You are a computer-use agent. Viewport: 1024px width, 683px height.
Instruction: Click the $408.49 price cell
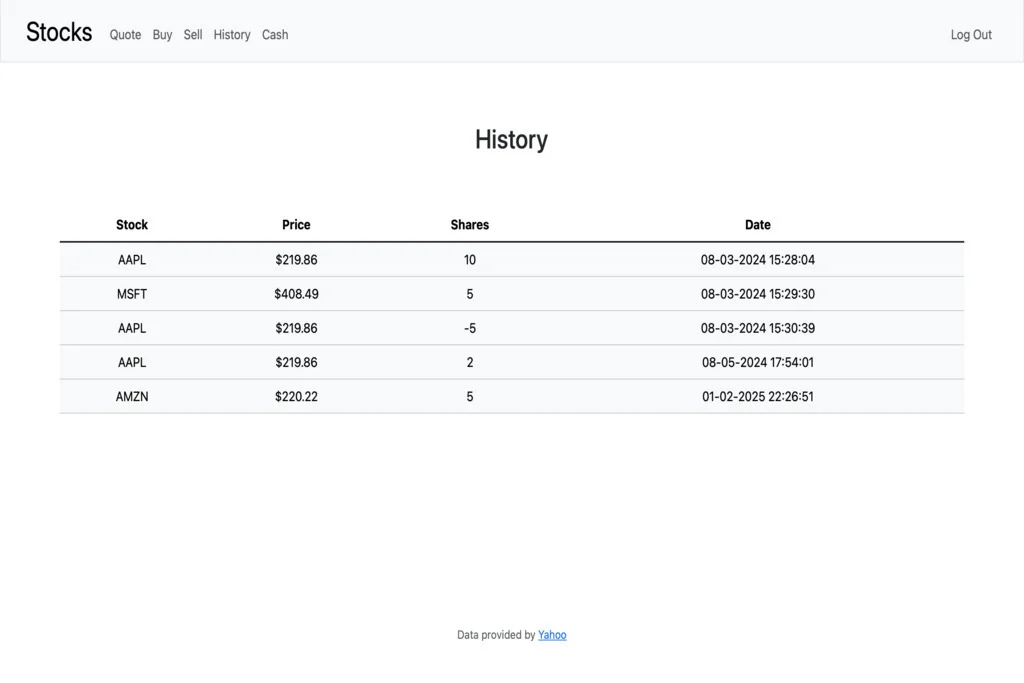pos(296,294)
